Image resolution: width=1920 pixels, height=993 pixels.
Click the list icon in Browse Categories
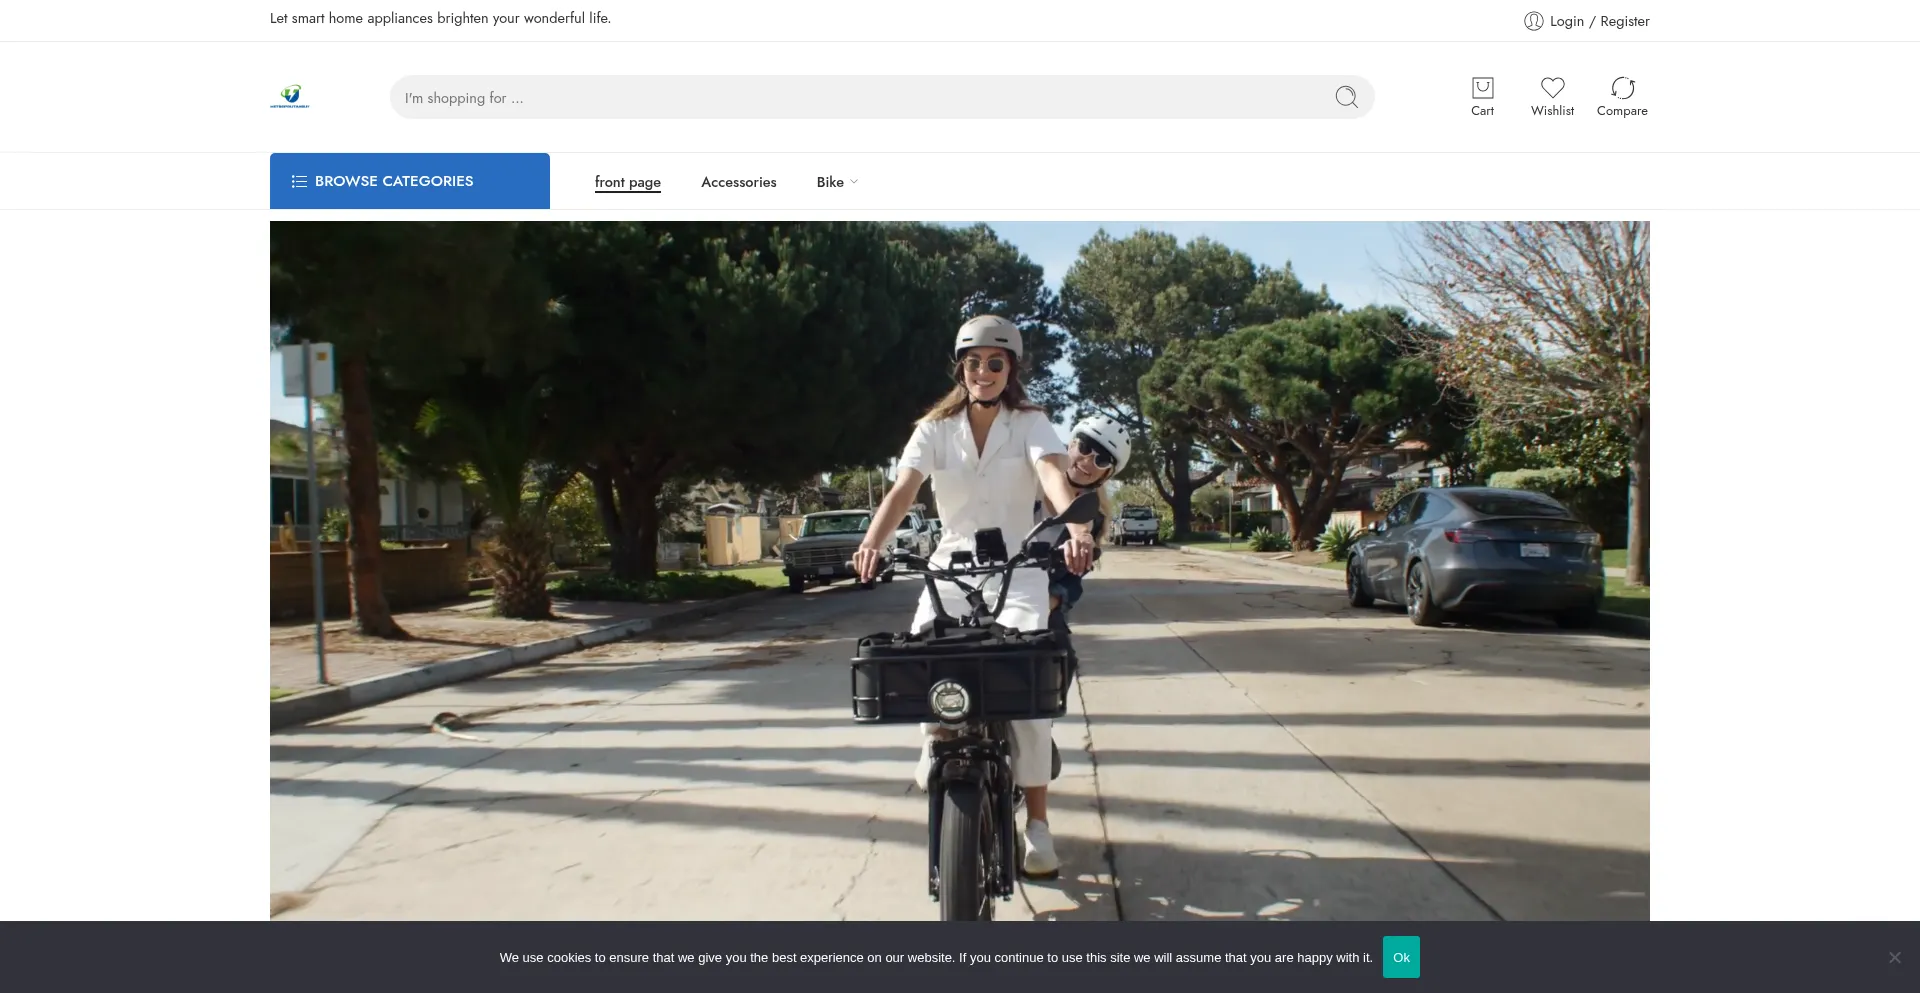[299, 181]
